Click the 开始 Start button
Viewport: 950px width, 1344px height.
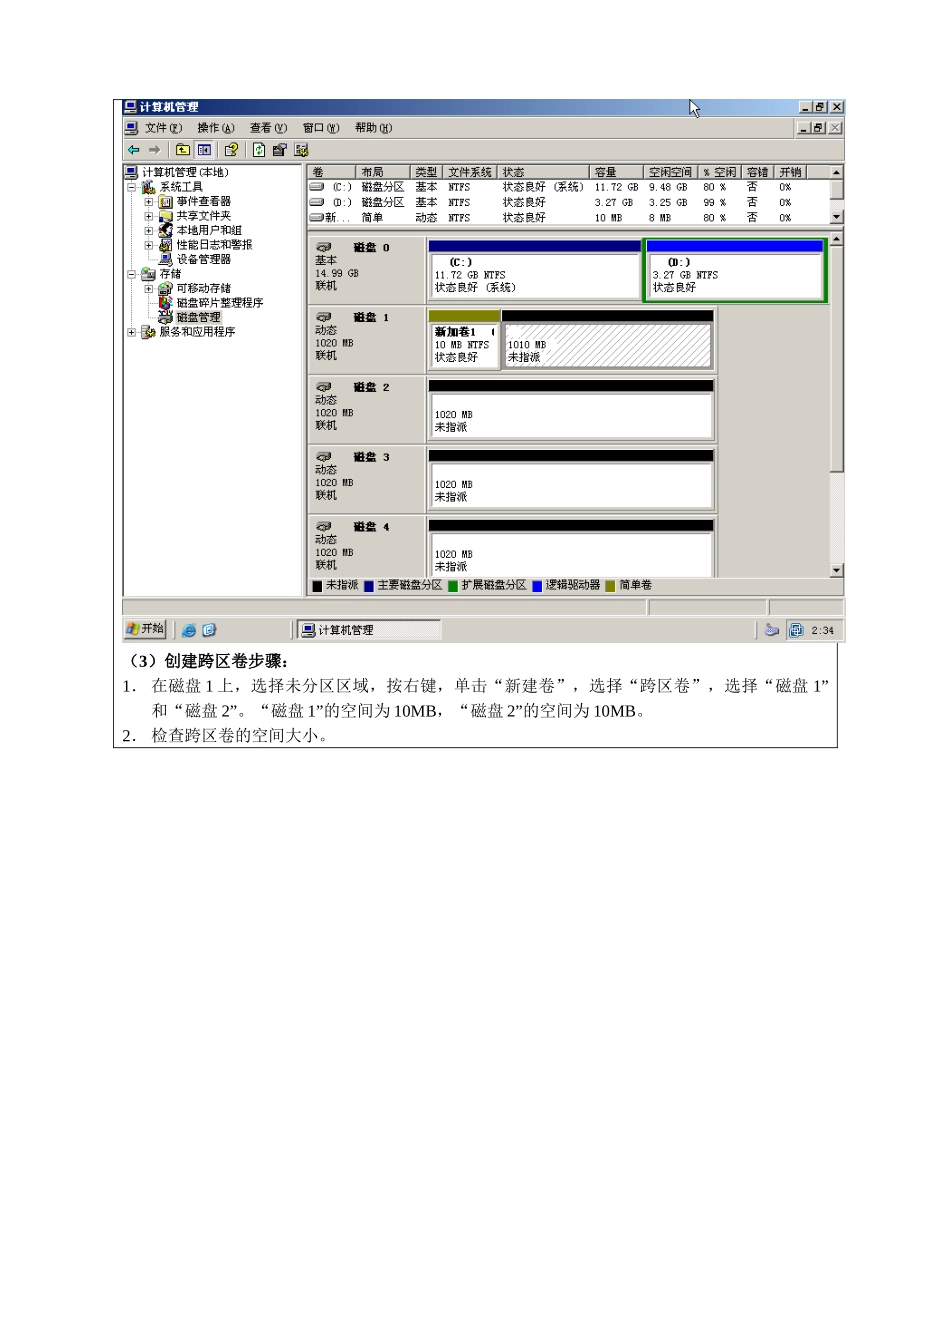click(x=145, y=629)
